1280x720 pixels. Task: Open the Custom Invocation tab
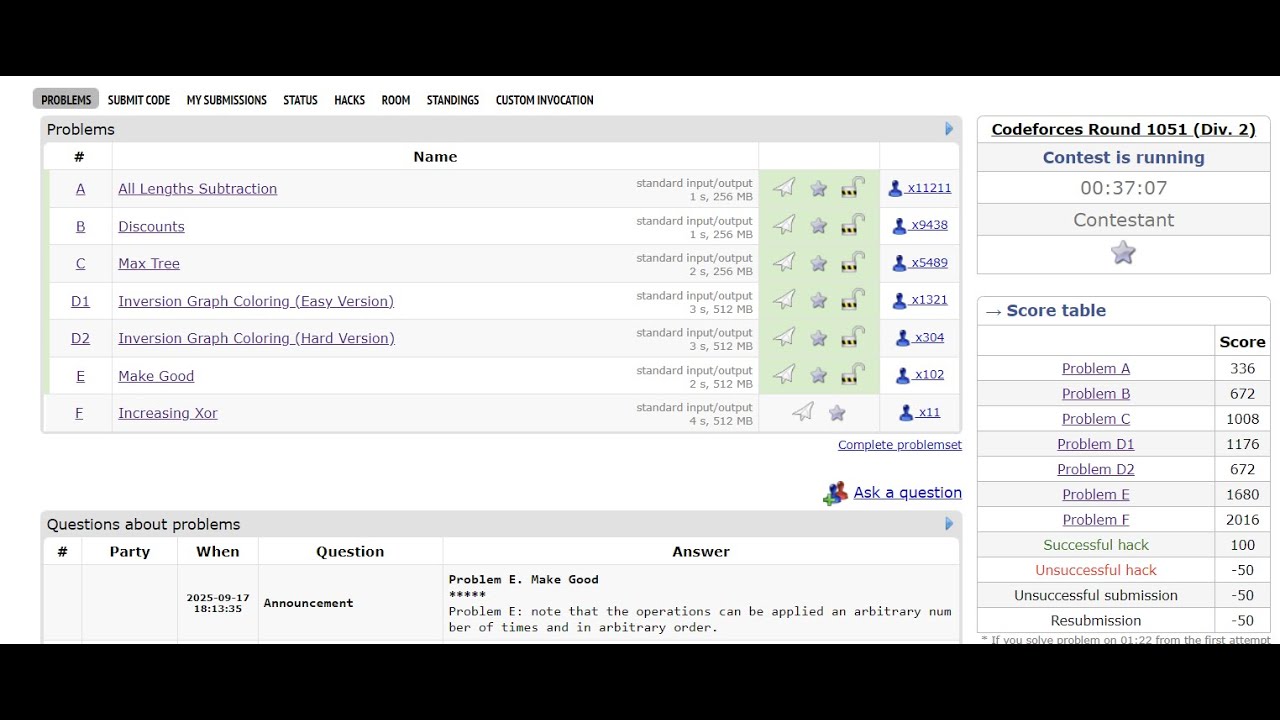545,100
